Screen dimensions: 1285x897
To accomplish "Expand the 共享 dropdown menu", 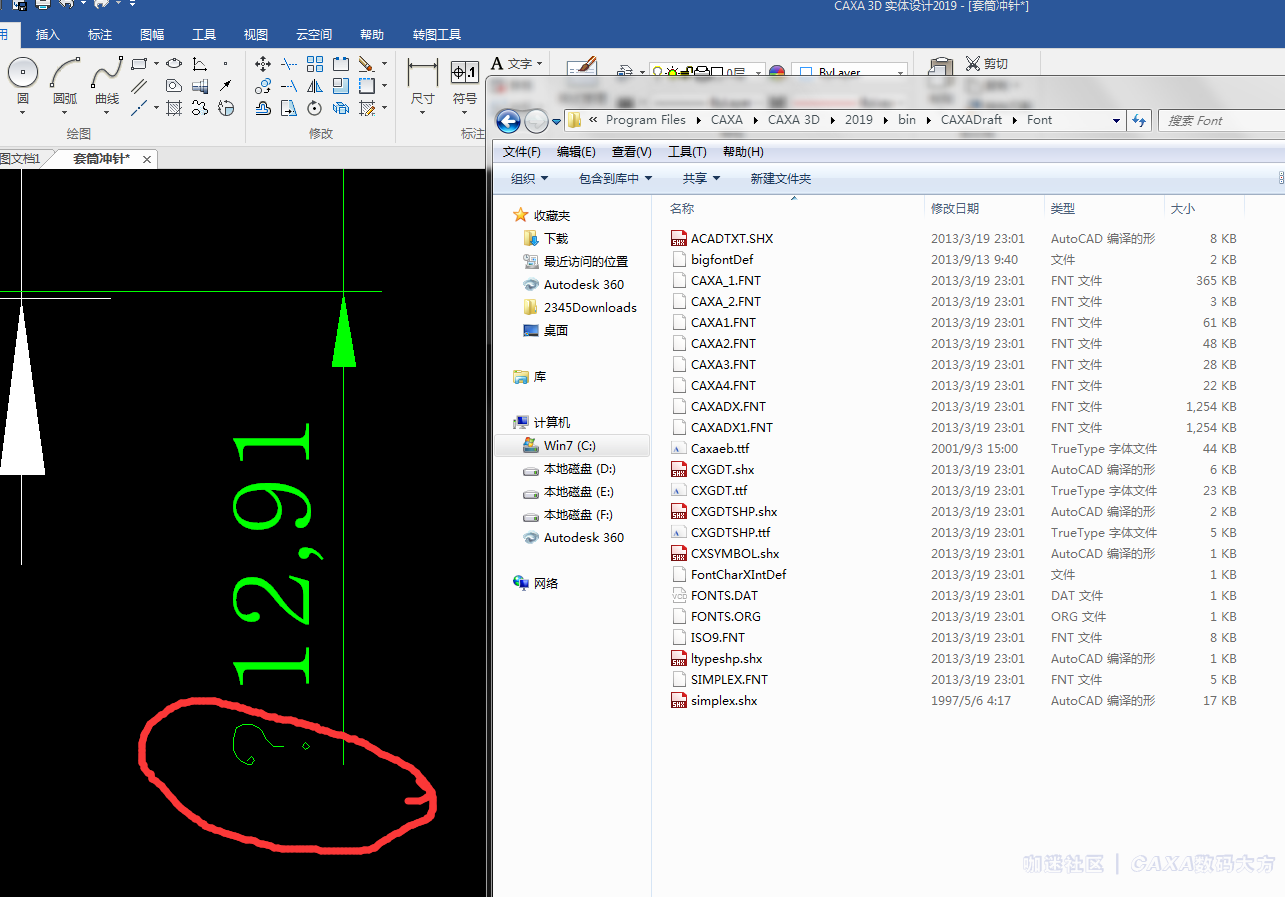I will click(701, 179).
